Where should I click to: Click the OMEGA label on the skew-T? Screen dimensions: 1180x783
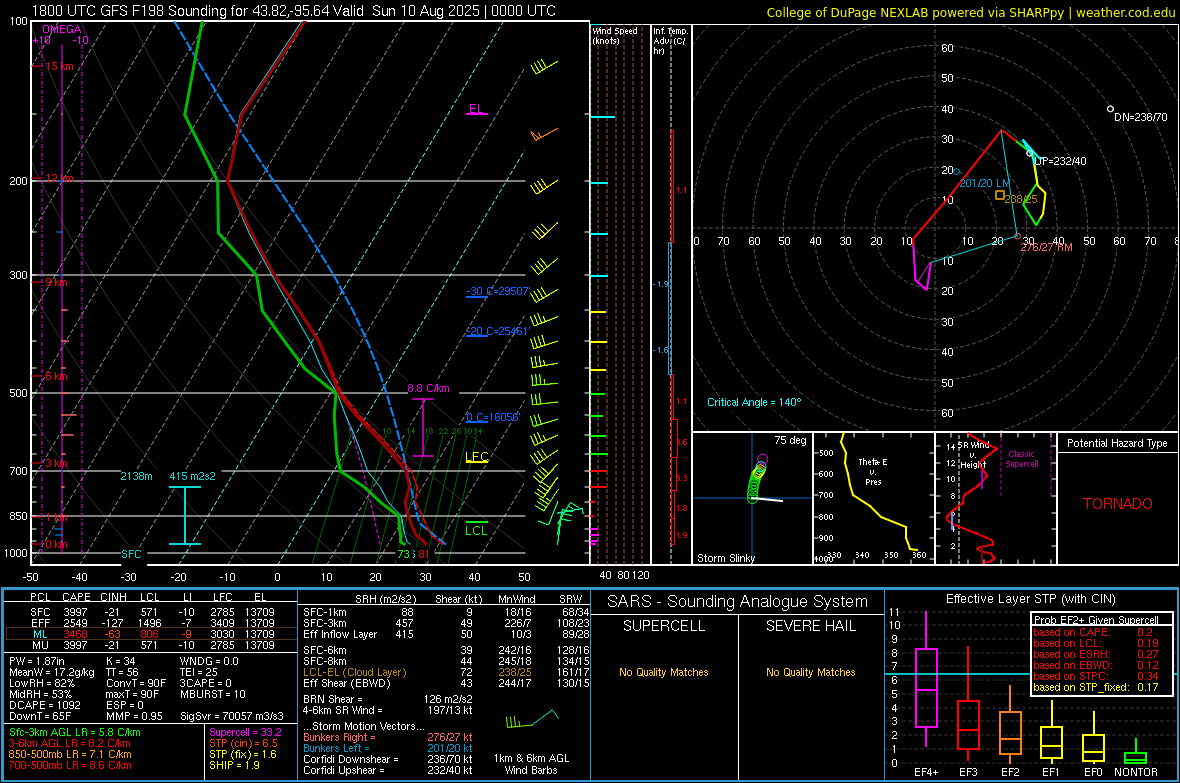pos(62,29)
